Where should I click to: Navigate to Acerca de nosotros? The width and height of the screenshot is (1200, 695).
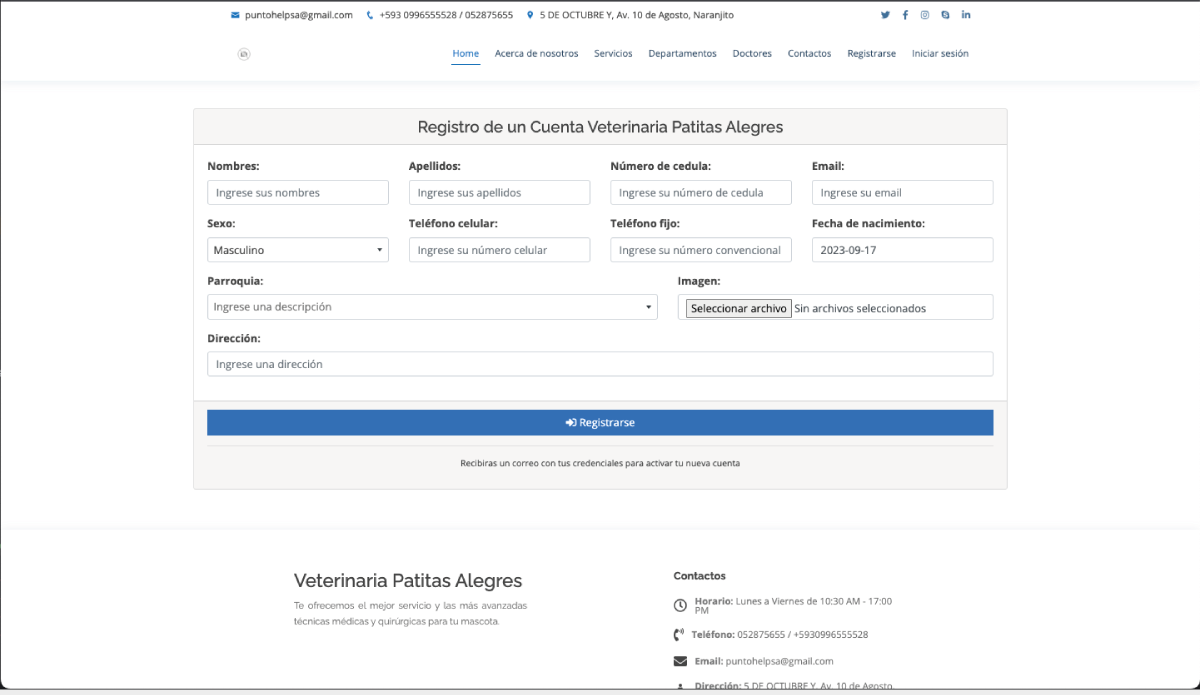coord(536,54)
